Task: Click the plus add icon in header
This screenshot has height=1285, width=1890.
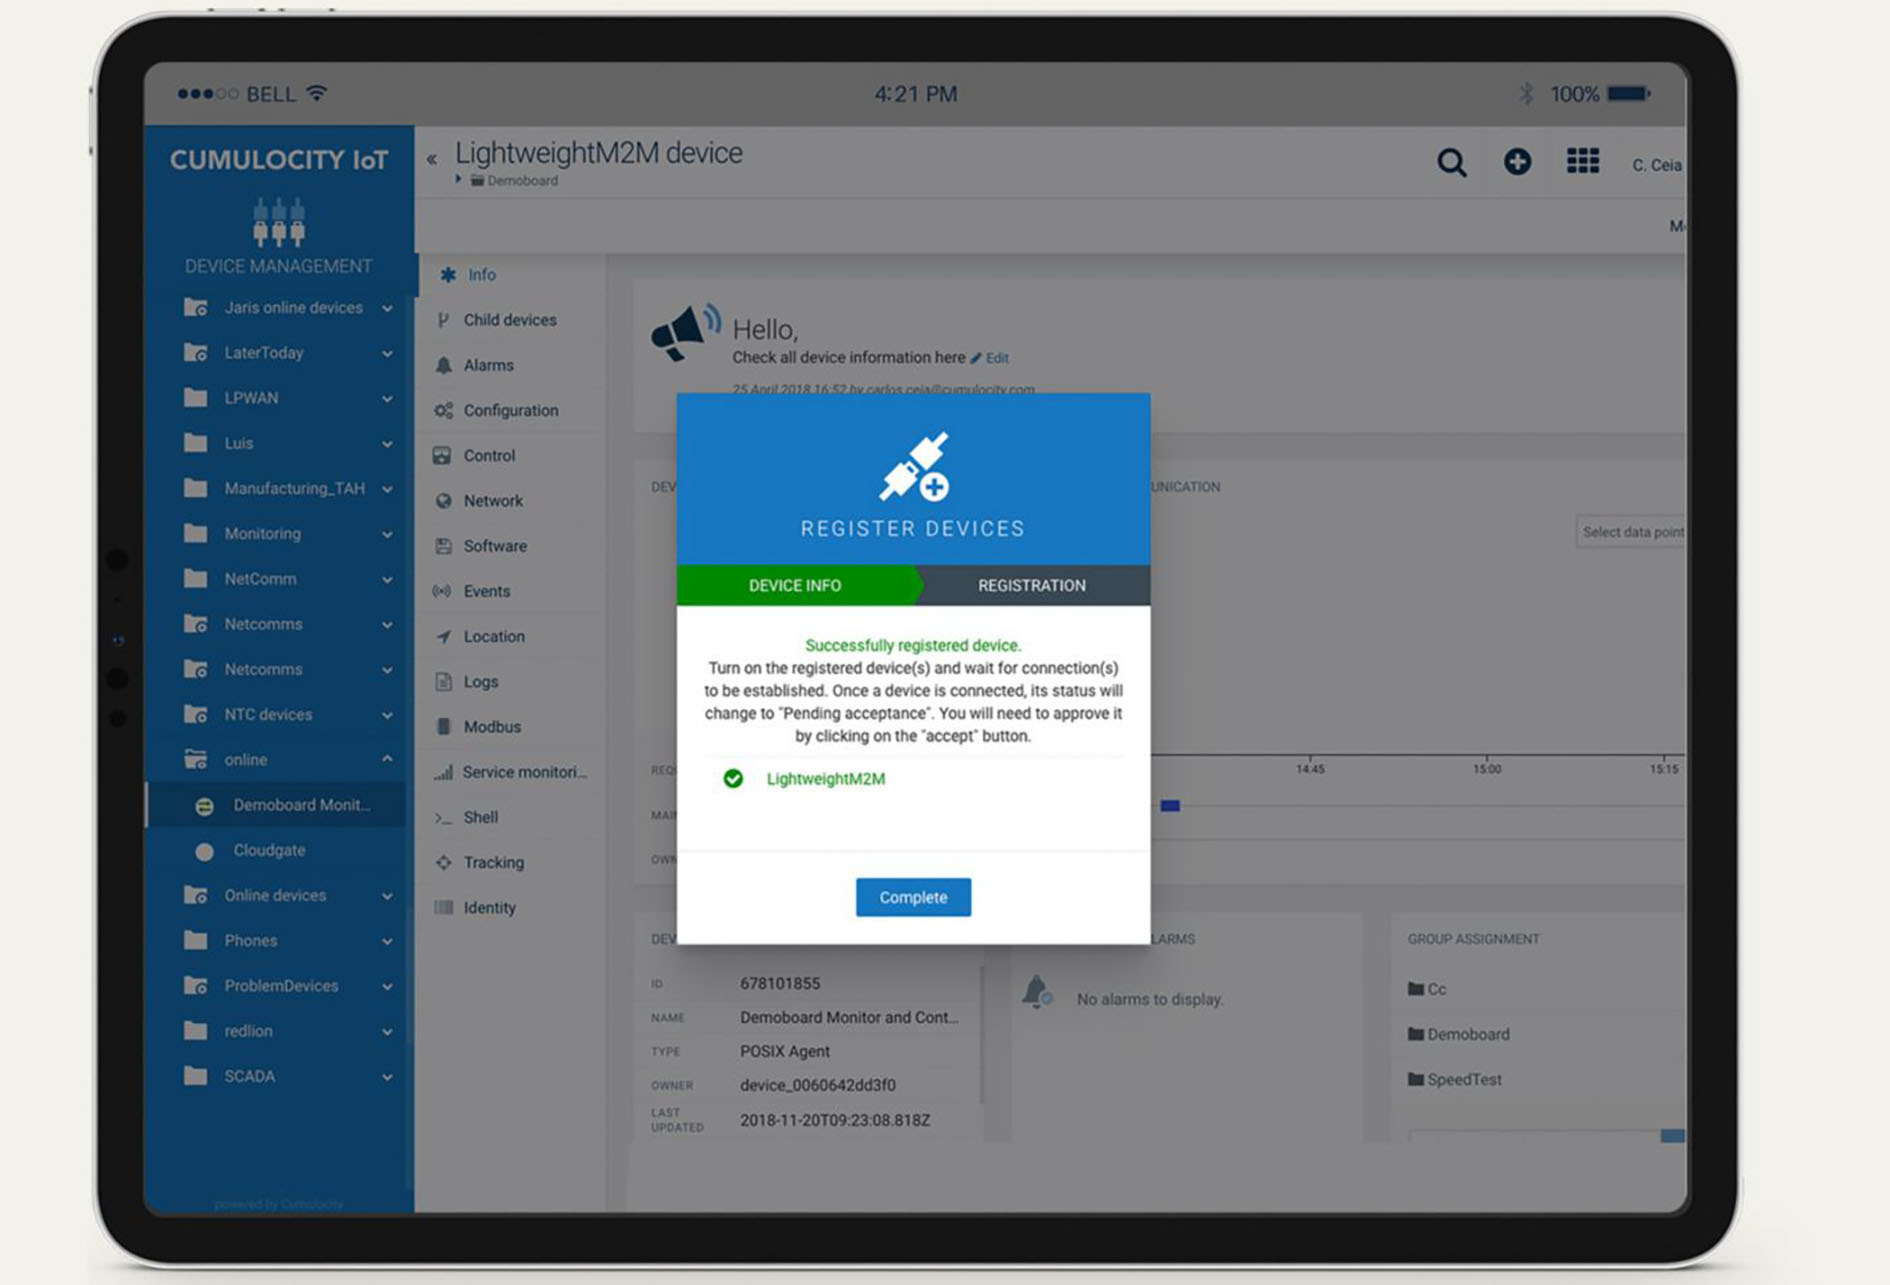Action: tap(1517, 162)
